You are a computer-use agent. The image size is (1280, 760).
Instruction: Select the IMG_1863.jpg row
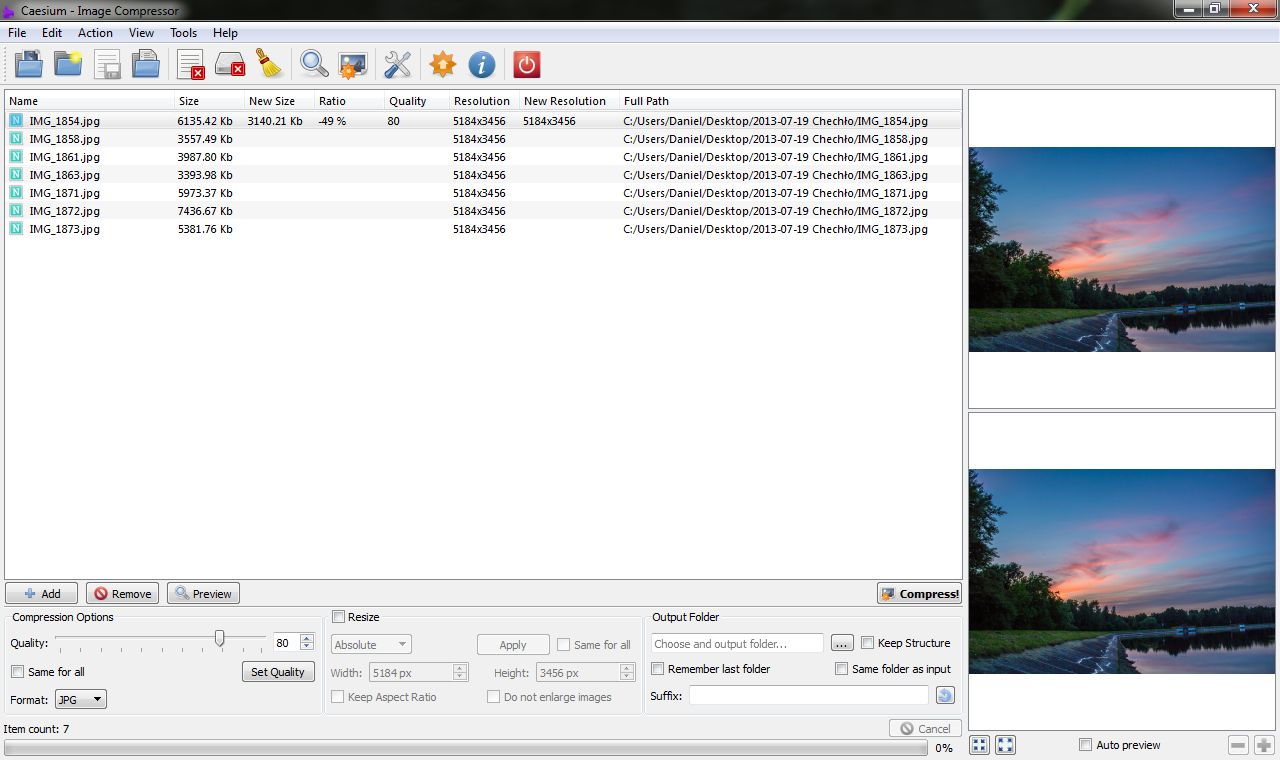click(483, 175)
